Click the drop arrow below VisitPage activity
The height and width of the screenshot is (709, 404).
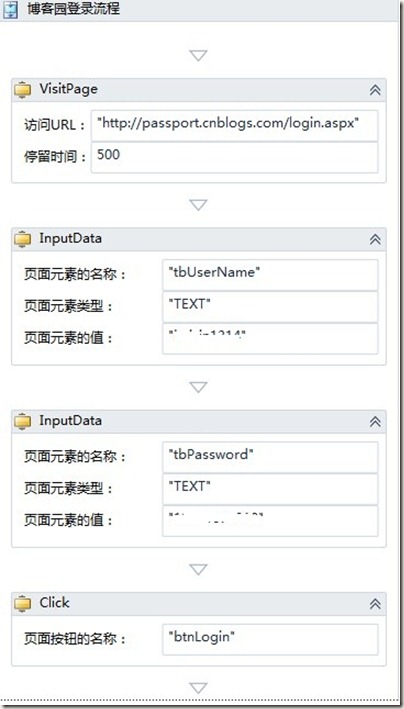click(x=198, y=205)
